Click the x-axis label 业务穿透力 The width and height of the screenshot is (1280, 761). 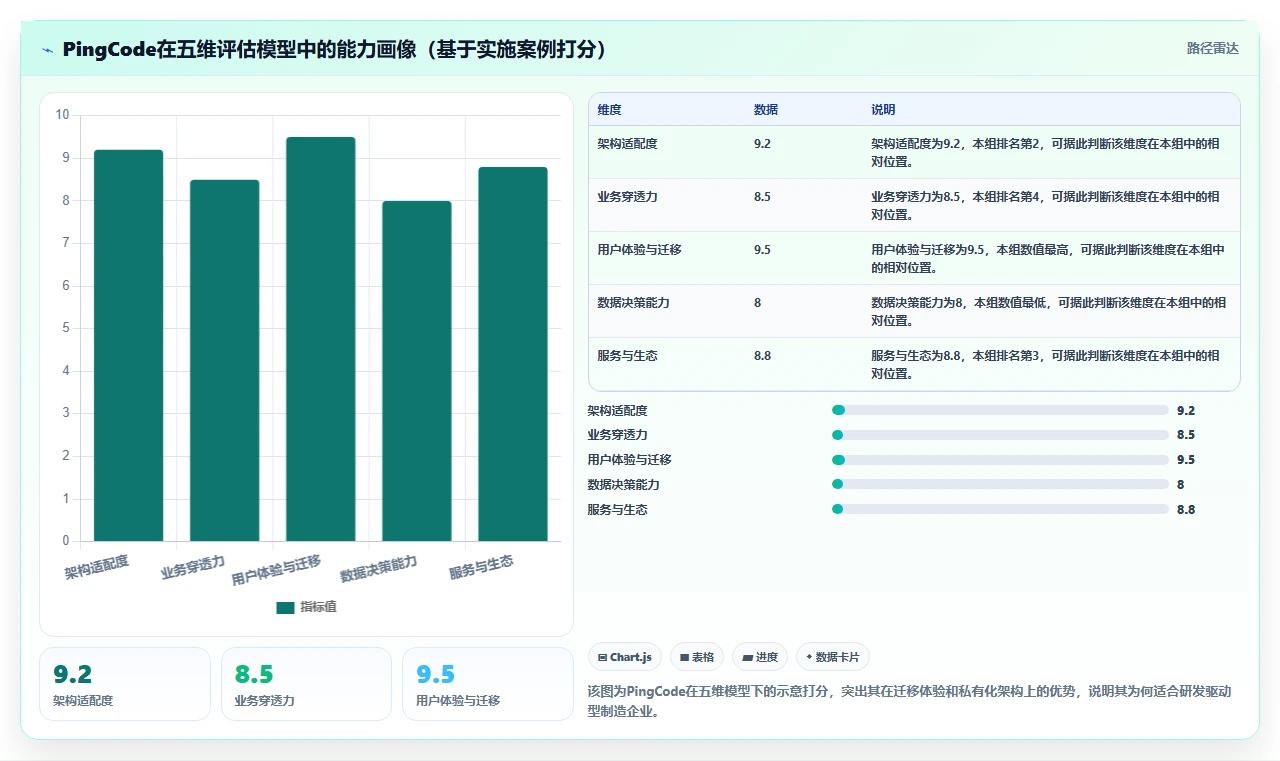coord(193,567)
